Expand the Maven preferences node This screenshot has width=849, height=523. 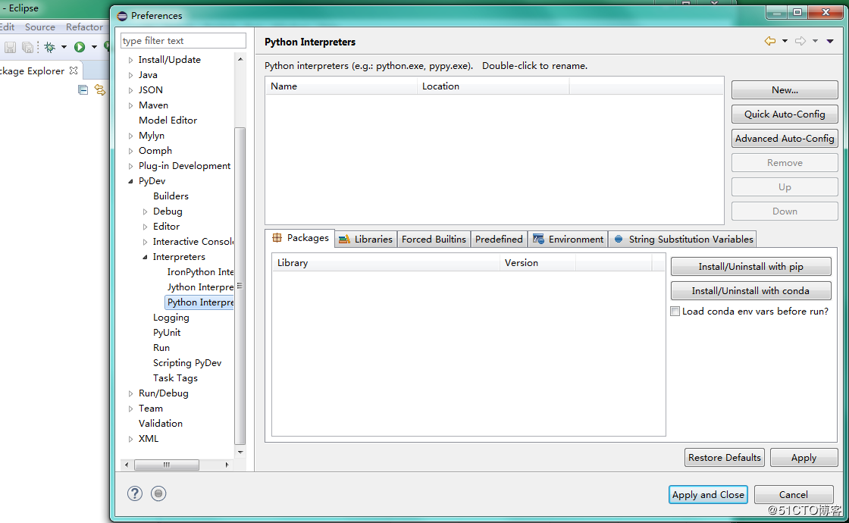[x=130, y=106]
